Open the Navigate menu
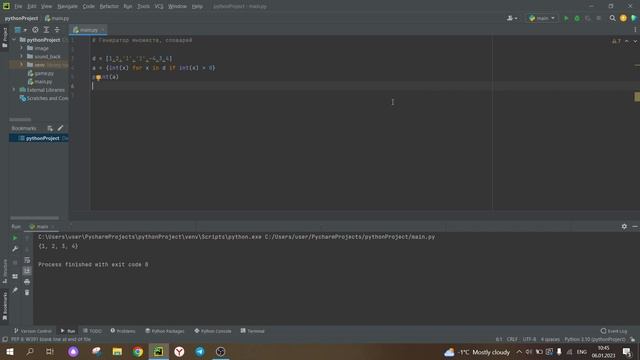The image size is (640, 360). [67, 7]
